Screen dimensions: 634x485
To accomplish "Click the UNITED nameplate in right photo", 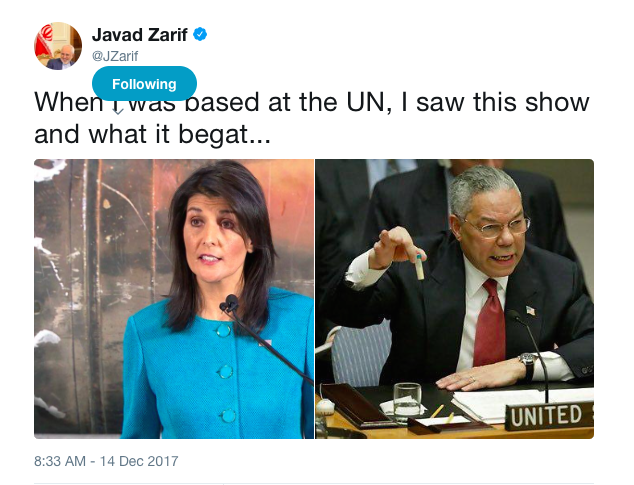I will coord(549,415).
